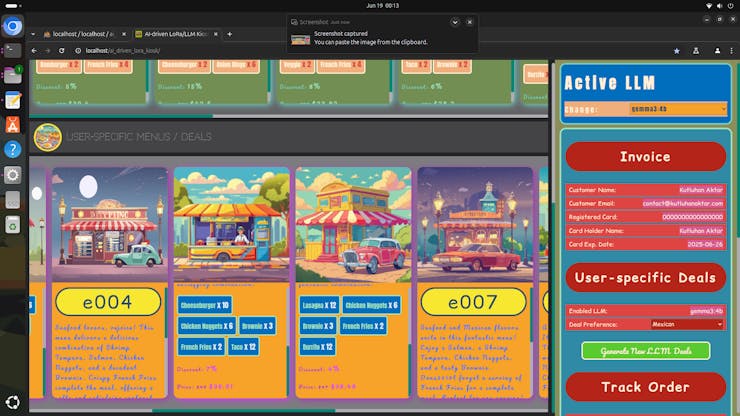The image size is (740, 416).
Task: Click the red Invoice button
Action: pyautogui.click(x=645, y=157)
